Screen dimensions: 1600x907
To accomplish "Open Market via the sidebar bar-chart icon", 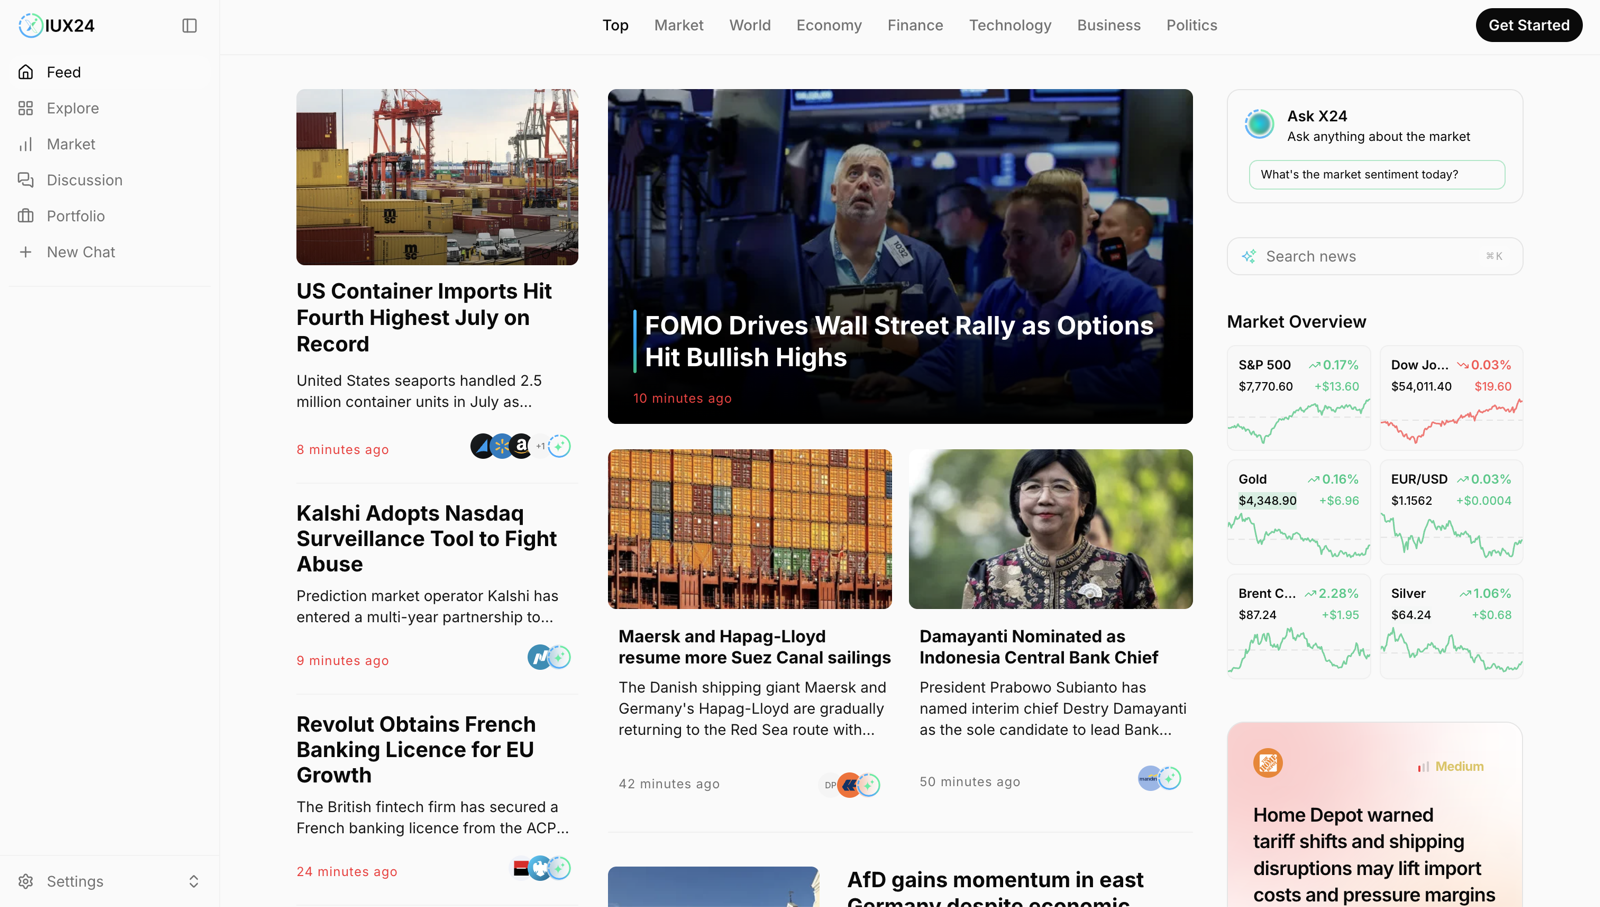I will [26, 144].
